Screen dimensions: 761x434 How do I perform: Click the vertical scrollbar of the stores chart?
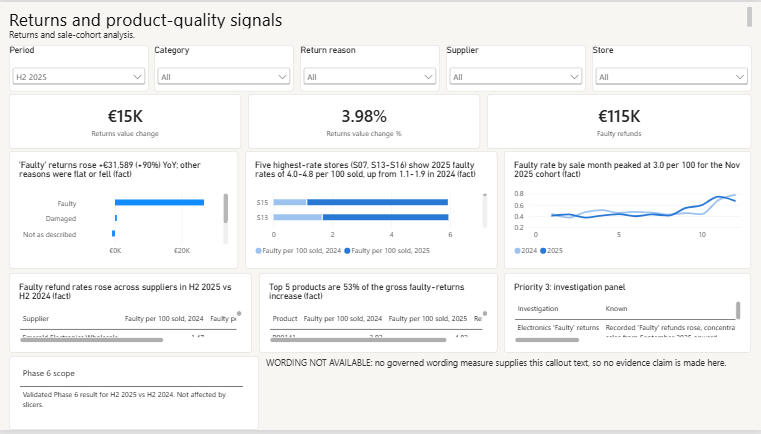click(484, 210)
